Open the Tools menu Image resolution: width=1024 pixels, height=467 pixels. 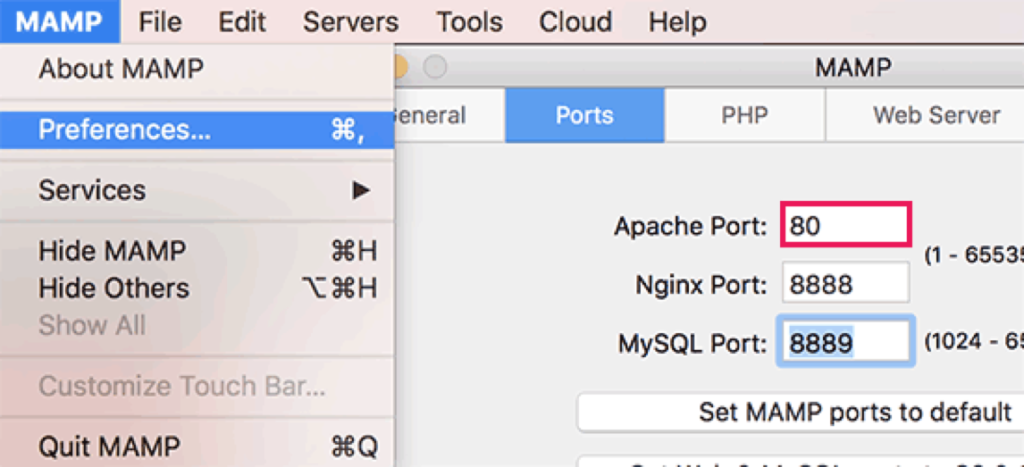click(x=470, y=22)
